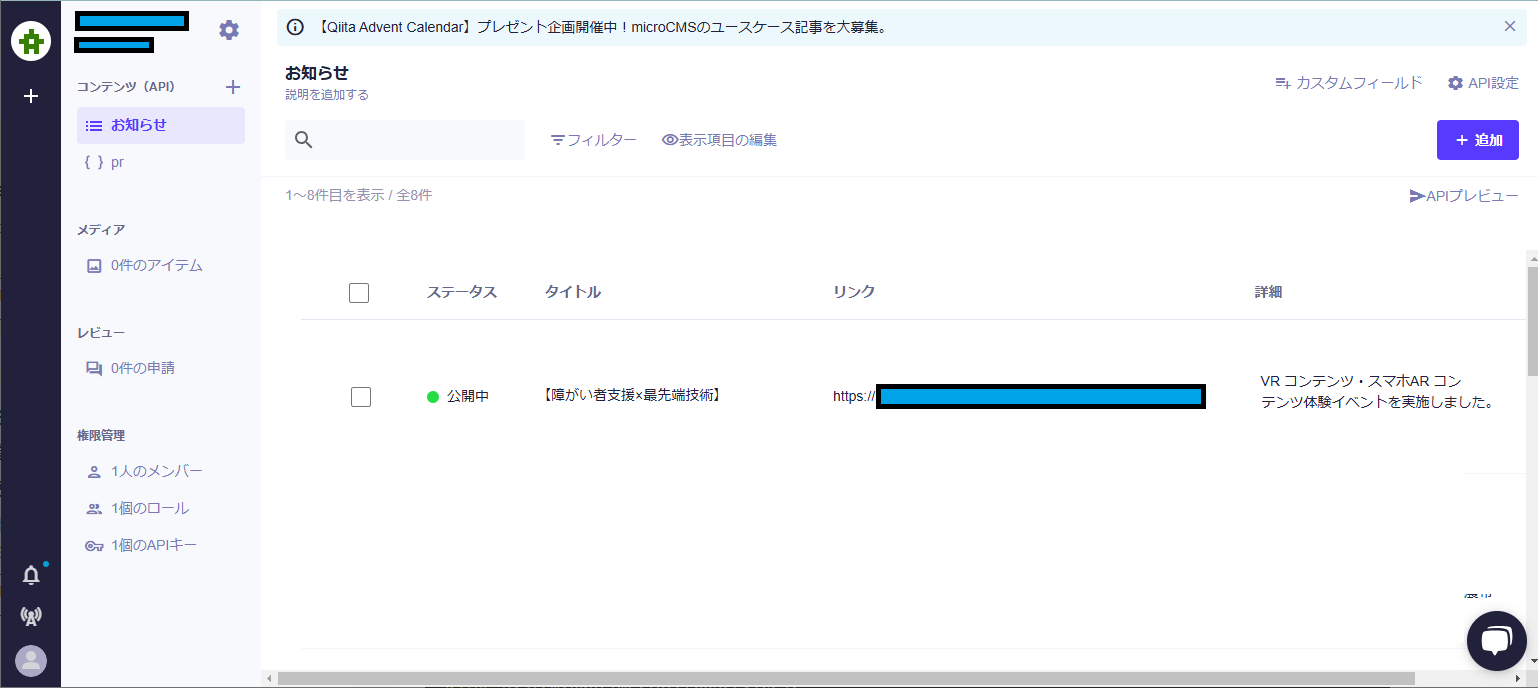Click the コンテンツ（API） section heading

[126, 87]
